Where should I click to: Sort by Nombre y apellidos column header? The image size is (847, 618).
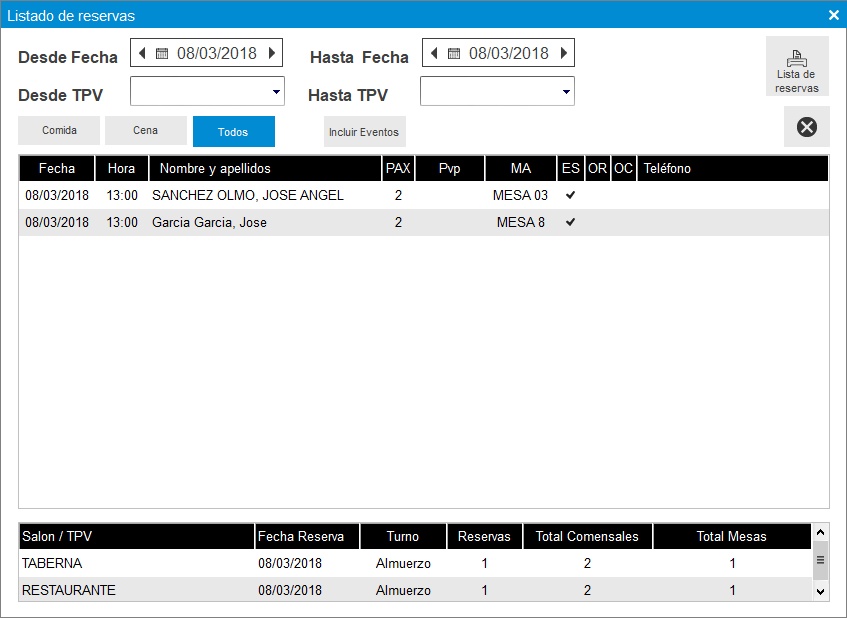click(265, 168)
